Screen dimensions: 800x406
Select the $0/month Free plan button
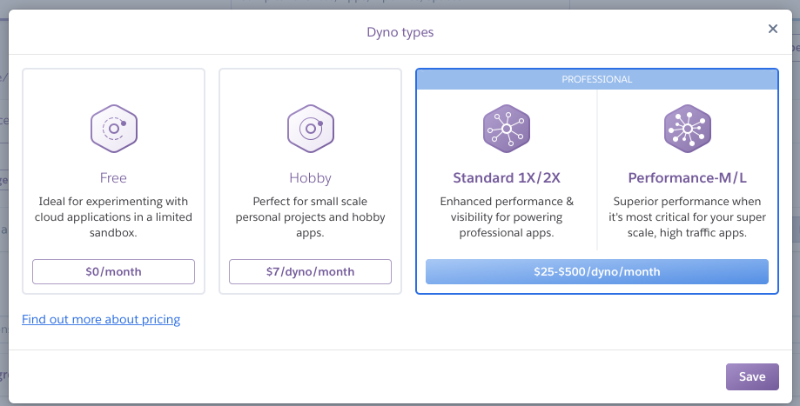[x=113, y=271]
